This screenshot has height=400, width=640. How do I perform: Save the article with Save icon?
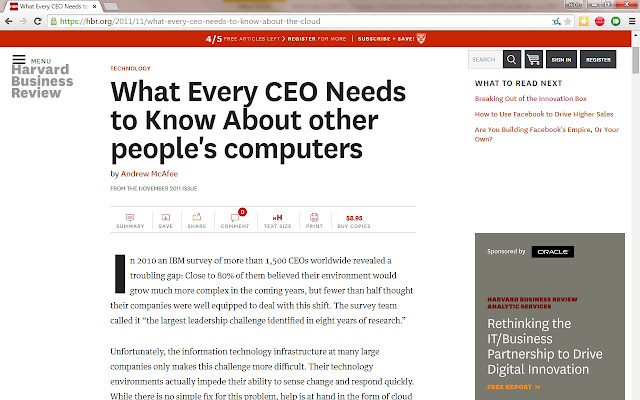[166, 221]
